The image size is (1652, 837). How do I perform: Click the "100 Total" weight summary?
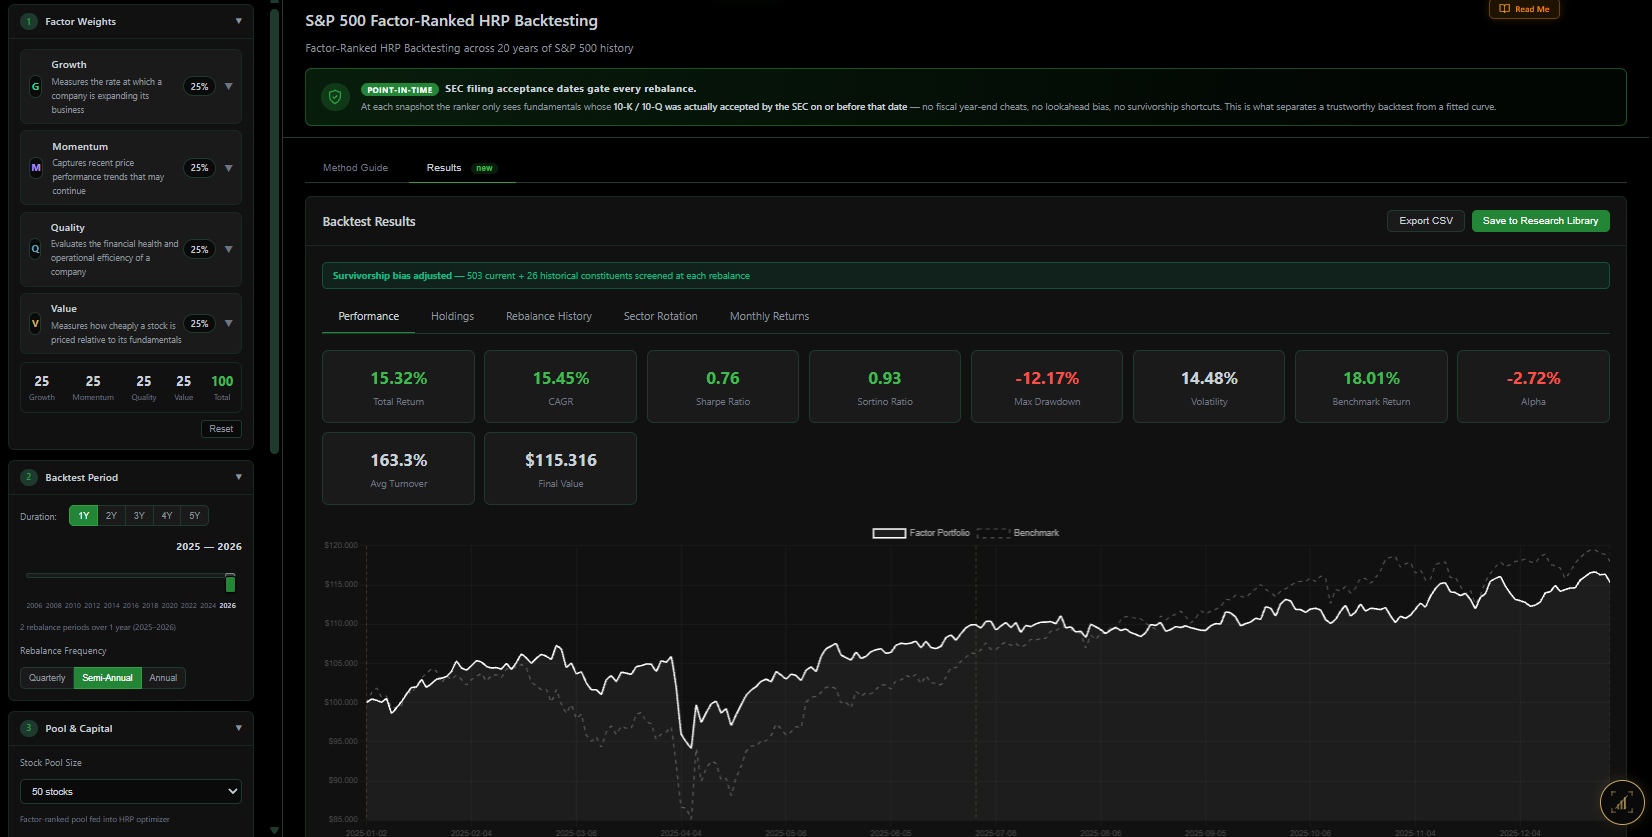(222, 387)
